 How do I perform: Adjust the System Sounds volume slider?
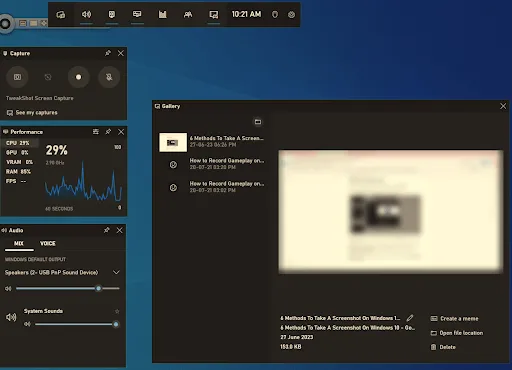point(75,324)
